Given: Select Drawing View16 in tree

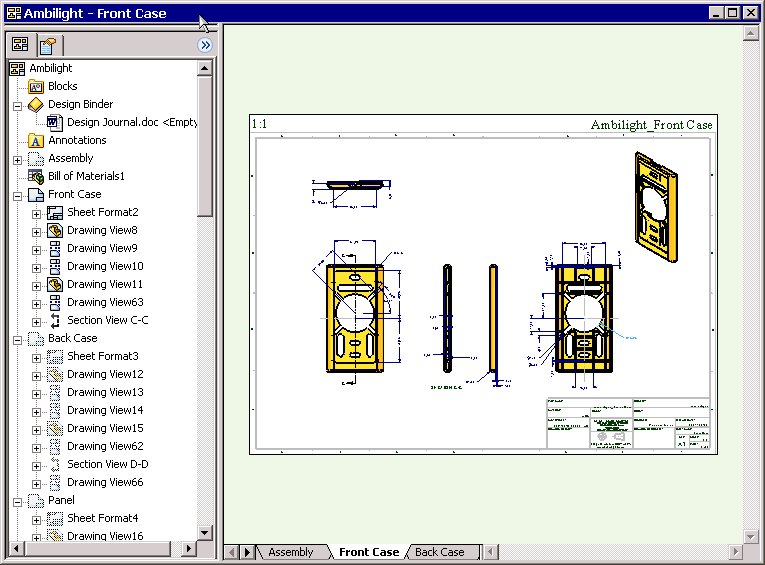Looking at the screenshot, I should pyautogui.click(x=105, y=536).
